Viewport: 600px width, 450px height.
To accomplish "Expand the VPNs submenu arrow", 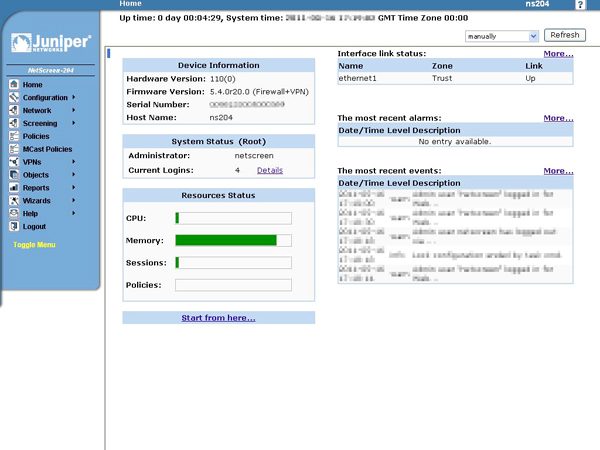I will click(73, 161).
